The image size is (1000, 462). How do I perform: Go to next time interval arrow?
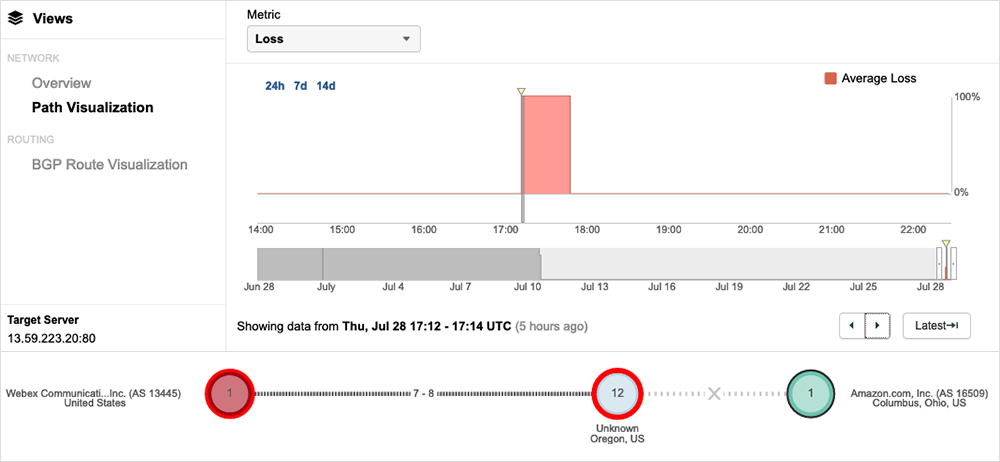[877, 326]
